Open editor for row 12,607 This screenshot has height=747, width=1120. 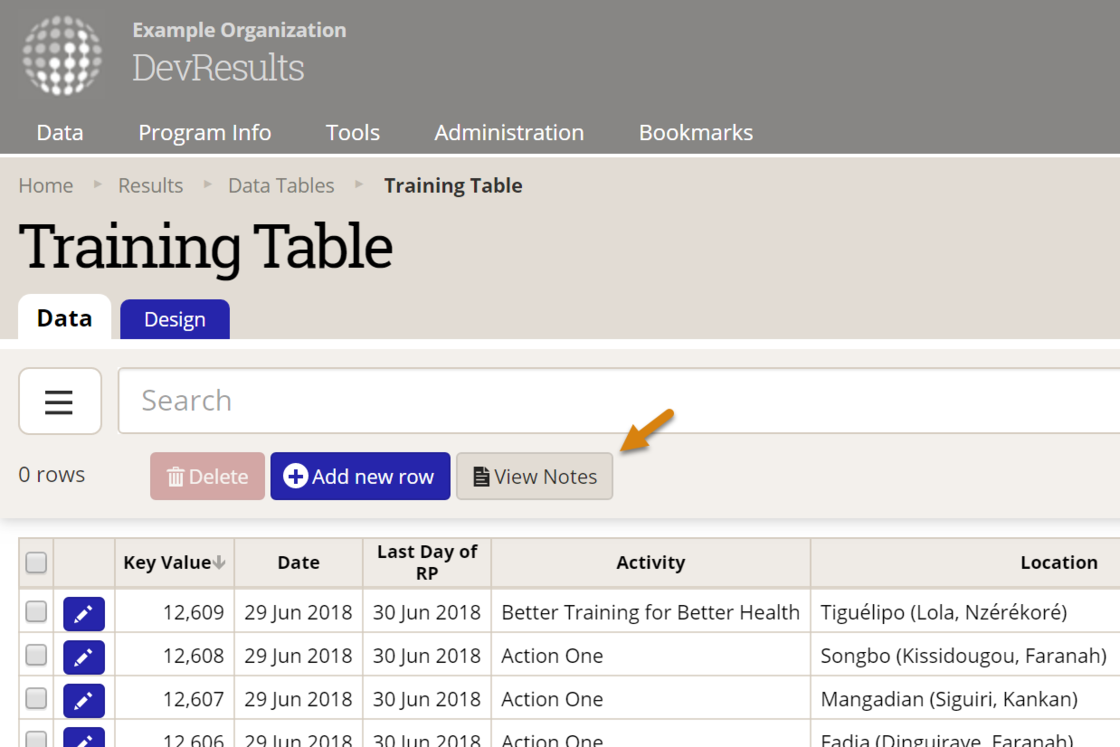click(84, 700)
